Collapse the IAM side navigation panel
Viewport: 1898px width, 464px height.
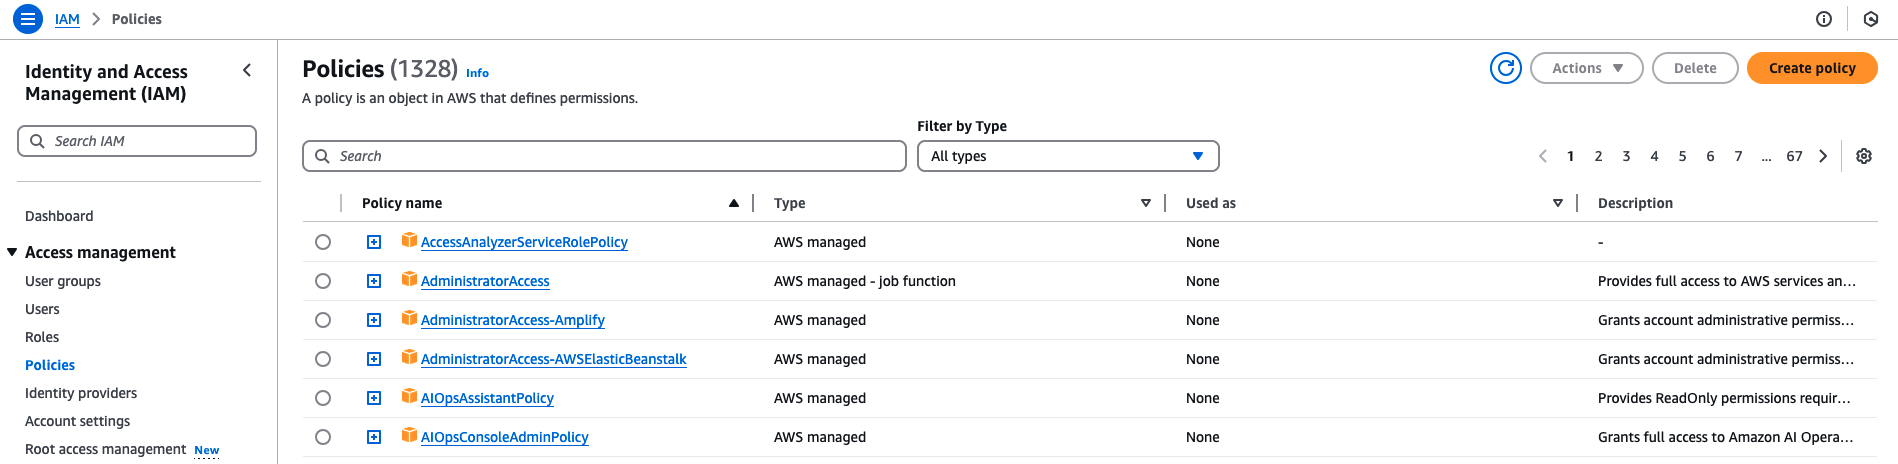(x=247, y=70)
